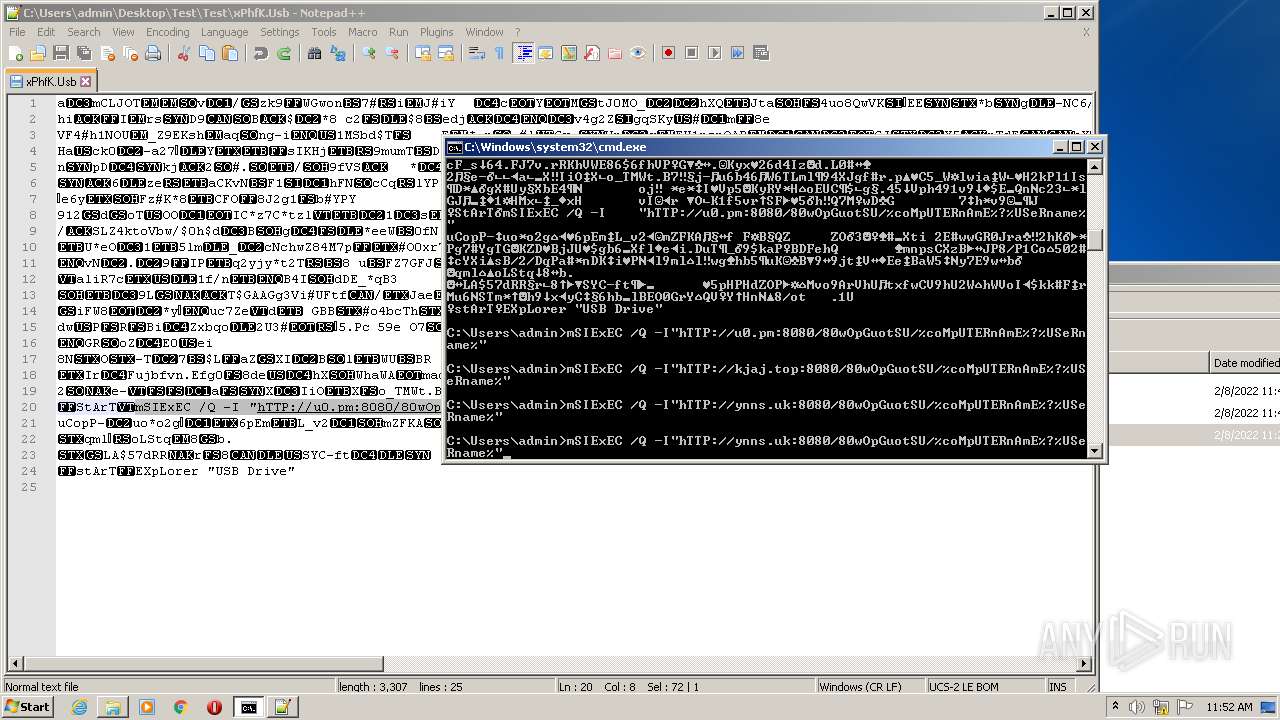The image size is (1280, 720).
Task: Open Chrome from the taskbar
Action: click(180, 707)
